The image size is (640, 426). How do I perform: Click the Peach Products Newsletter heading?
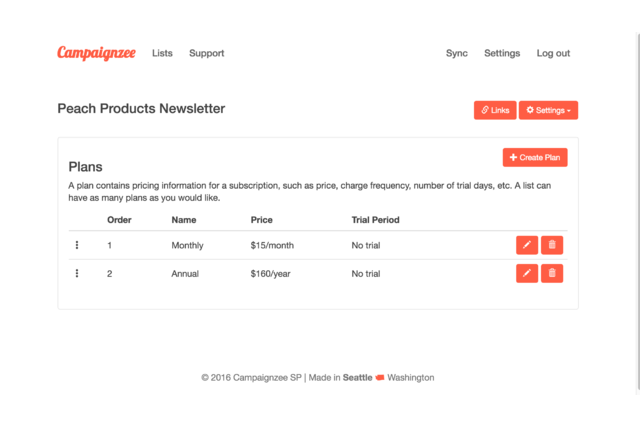click(141, 108)
